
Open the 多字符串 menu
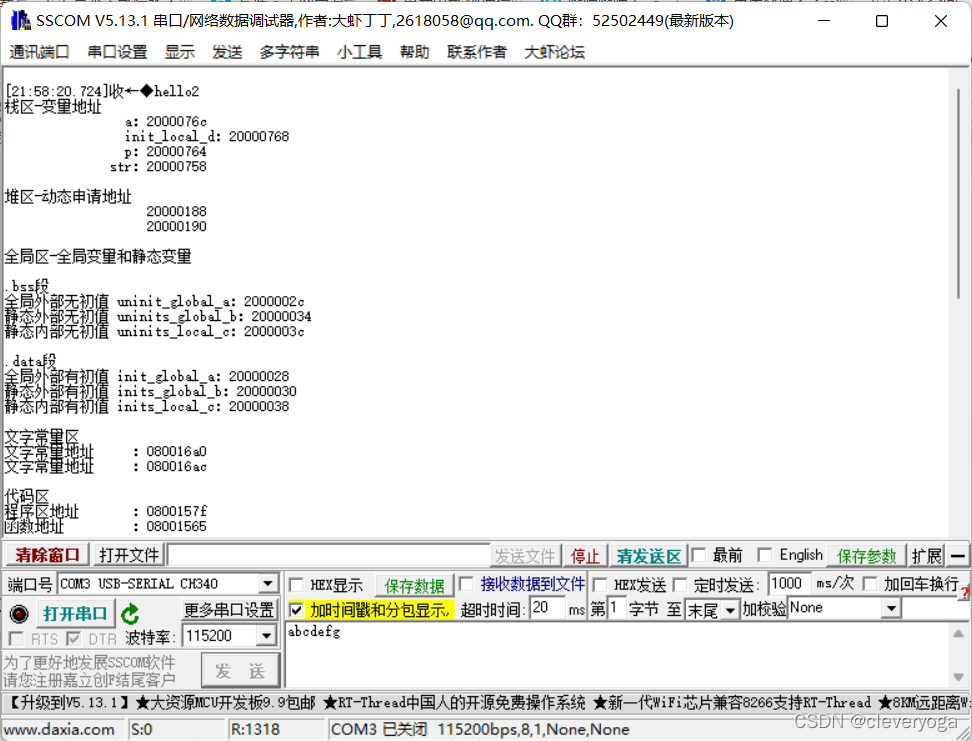pyautogui.click(x=287, y=52)
